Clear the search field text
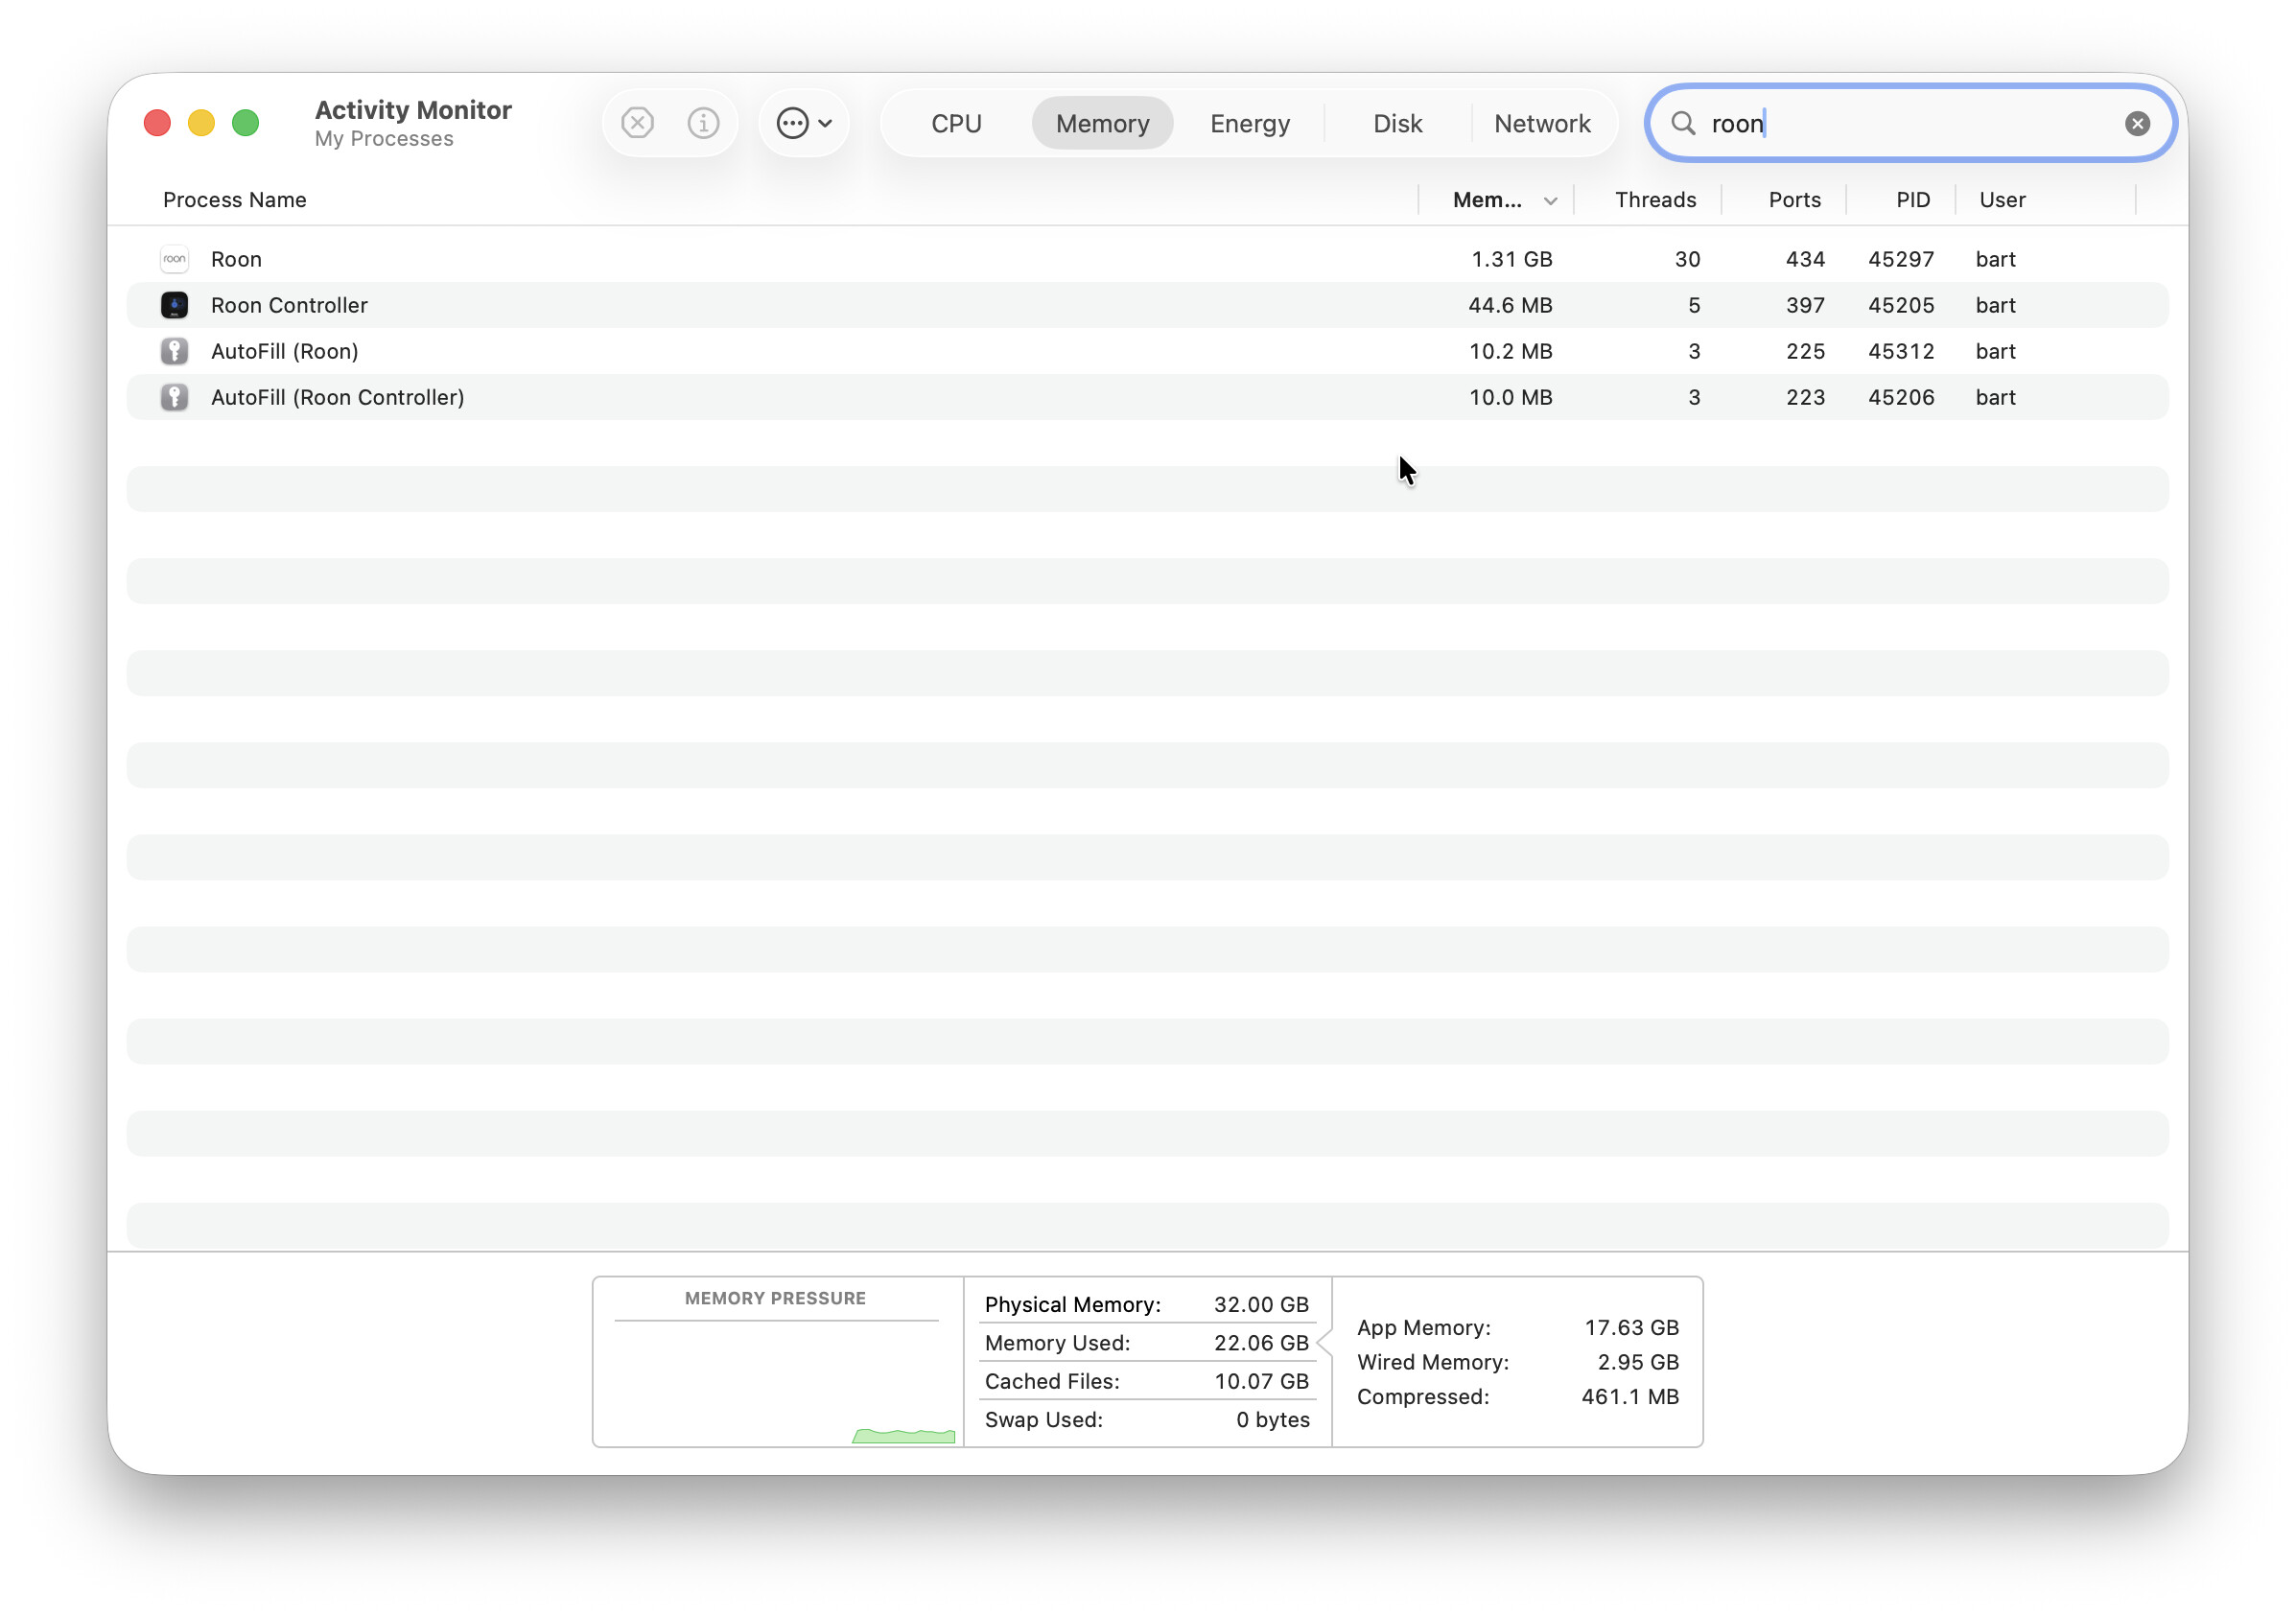The width and height of the screenshot is (2296, 1617). [x=2137, y=123]
